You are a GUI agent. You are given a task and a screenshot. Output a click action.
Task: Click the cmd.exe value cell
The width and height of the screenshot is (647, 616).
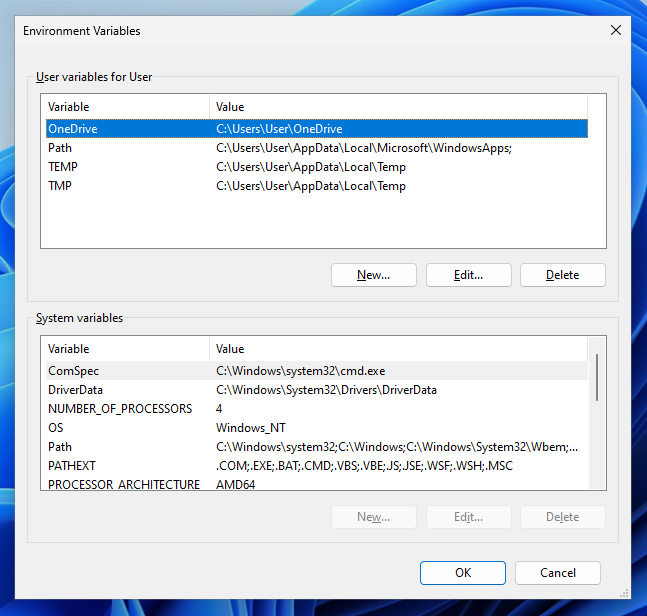click(x=300, y=371)
